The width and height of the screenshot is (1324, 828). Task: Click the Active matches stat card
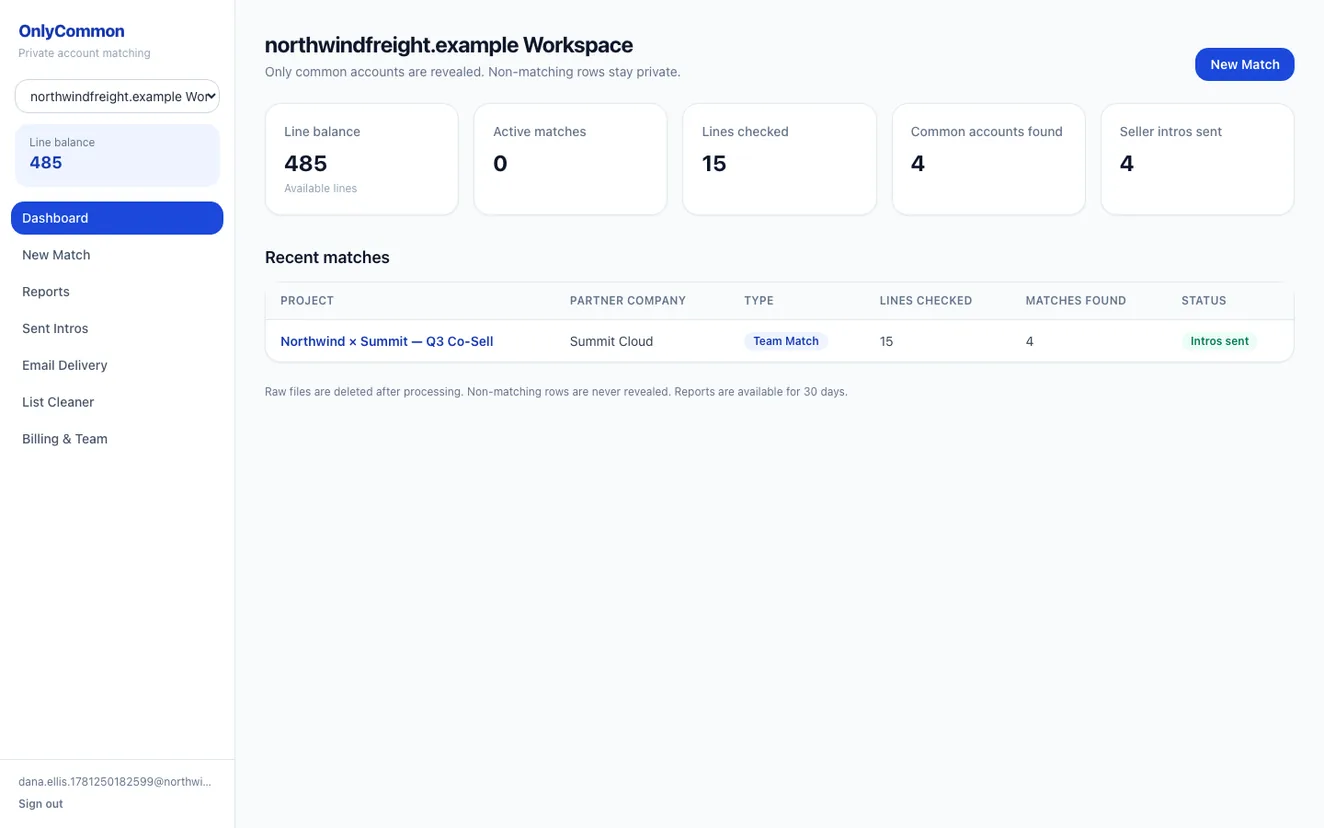click(570, 159)
